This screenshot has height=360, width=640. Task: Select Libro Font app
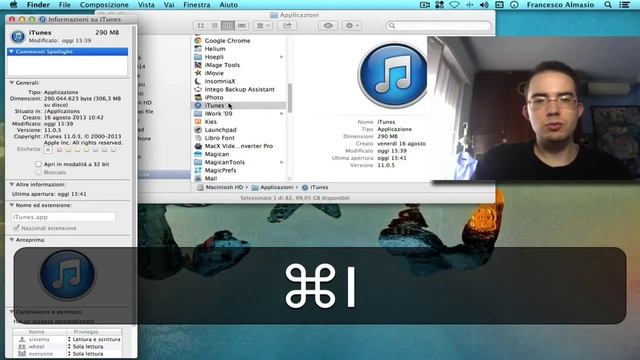click(220, 138)
